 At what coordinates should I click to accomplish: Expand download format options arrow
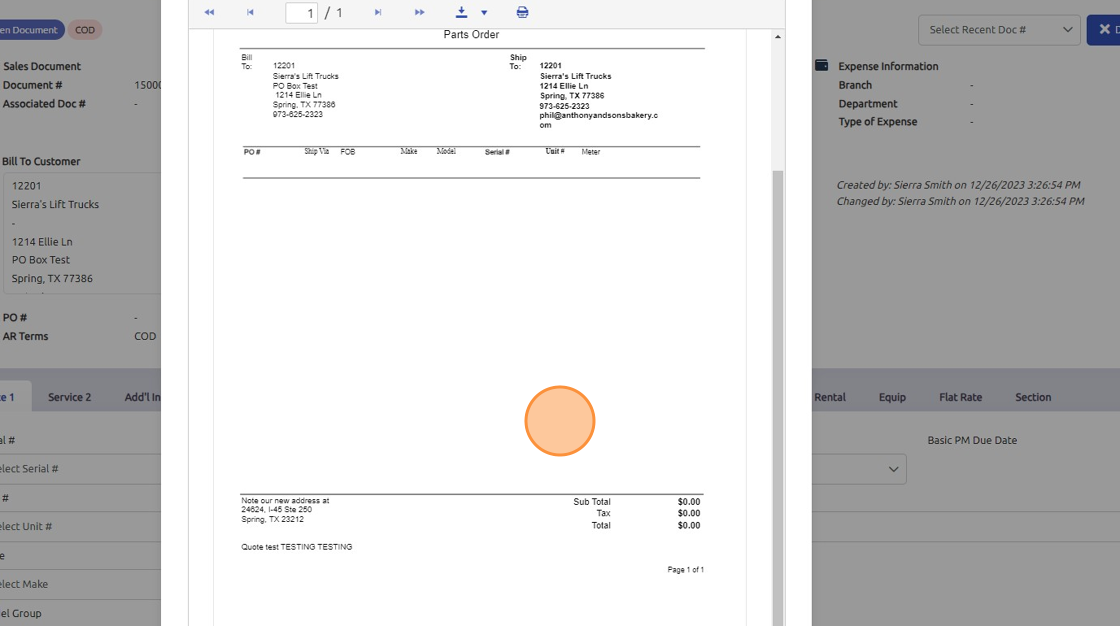[x=484, y=13]
